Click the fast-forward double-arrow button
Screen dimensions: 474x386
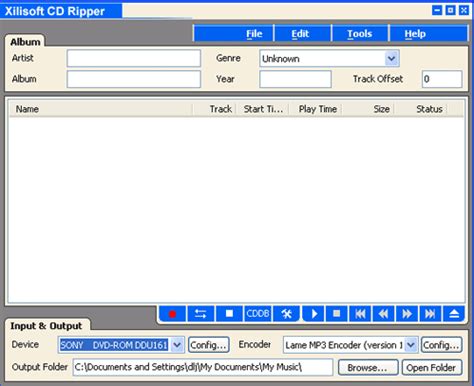(x=407, y=314)
